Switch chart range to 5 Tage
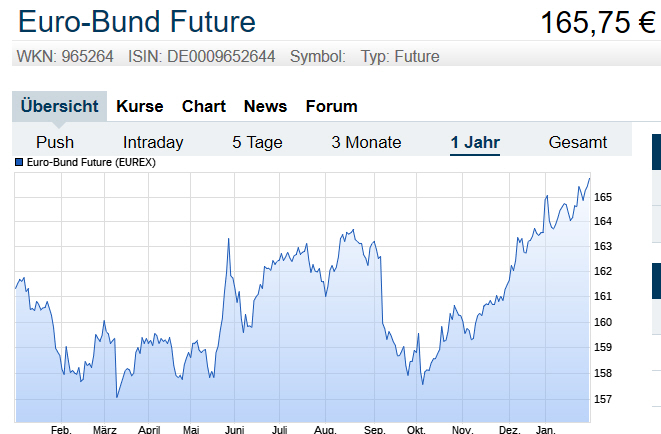The image size is (661, 434). [x=257, y=142]
